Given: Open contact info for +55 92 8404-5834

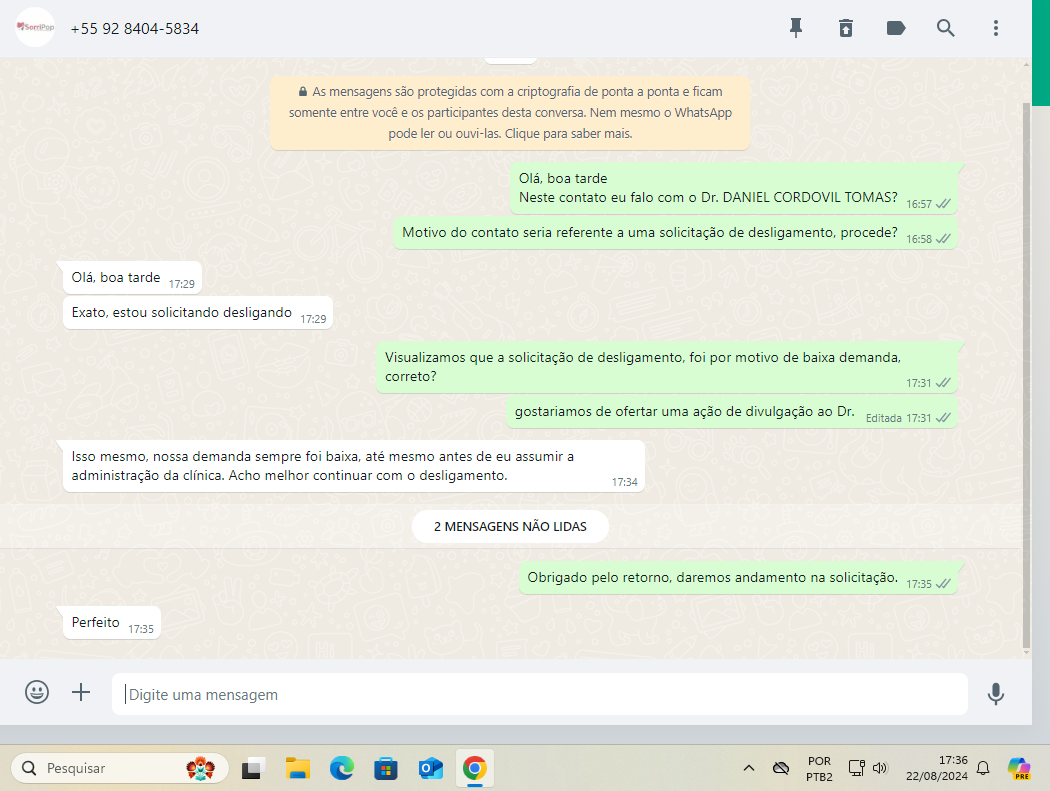Looking at the screenshot, I should (135, 29).
